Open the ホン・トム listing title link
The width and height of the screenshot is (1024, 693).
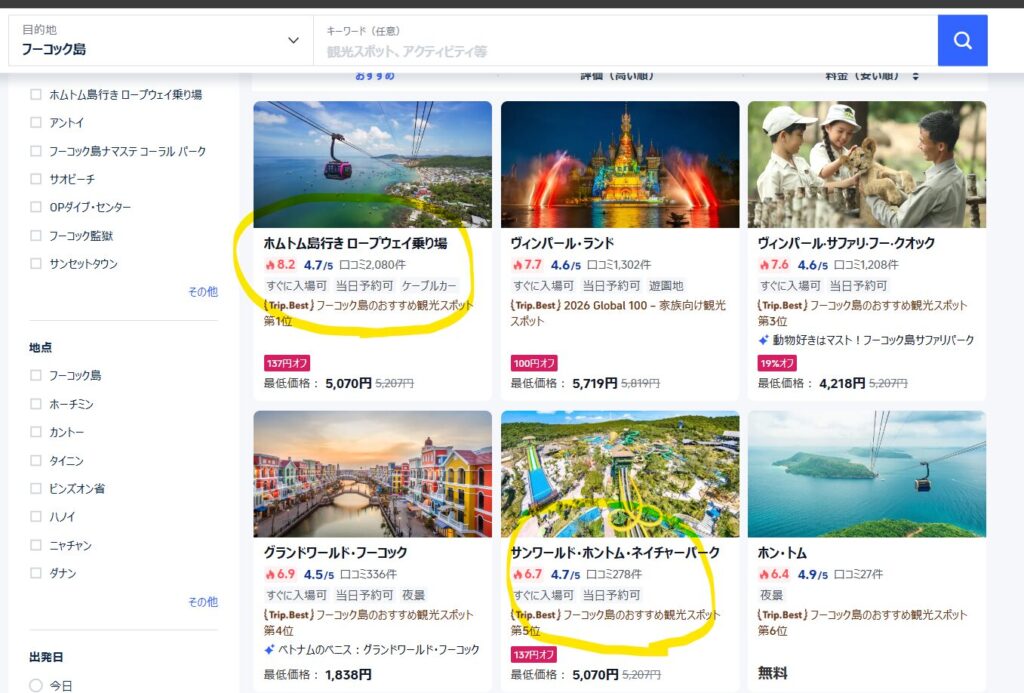pos(783,552)
